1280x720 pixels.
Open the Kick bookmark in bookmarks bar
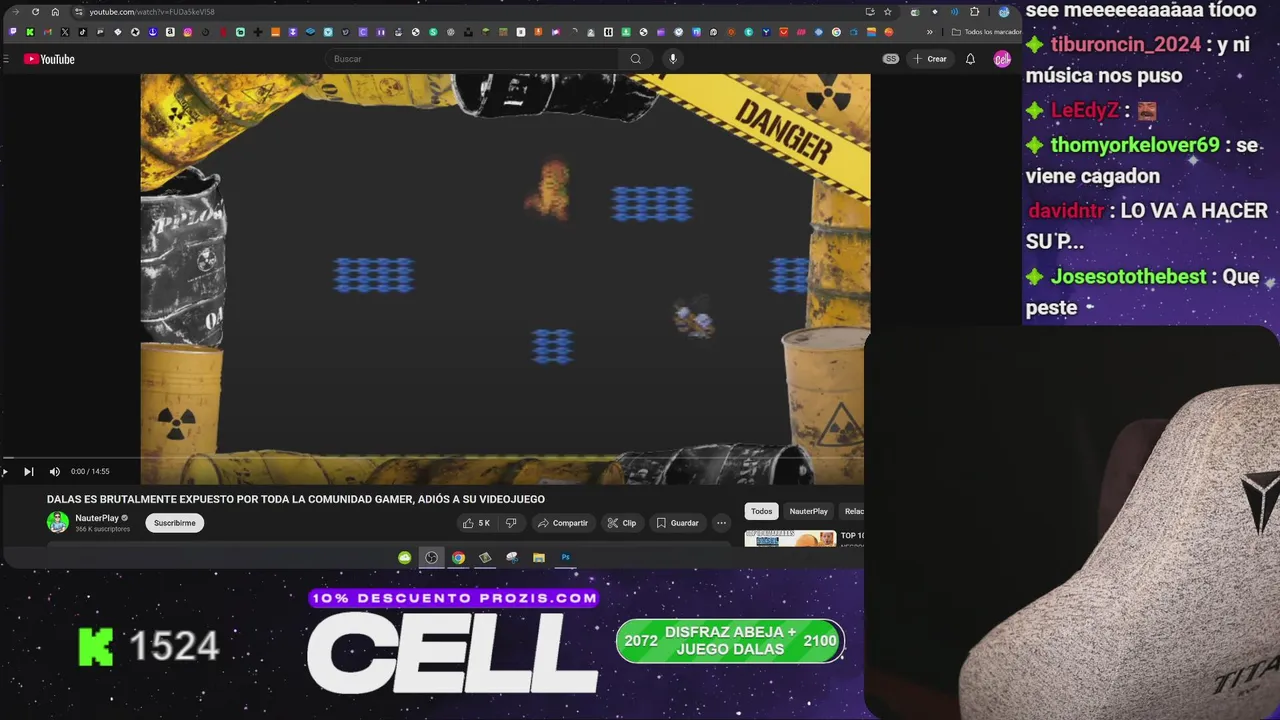point(30,32)
